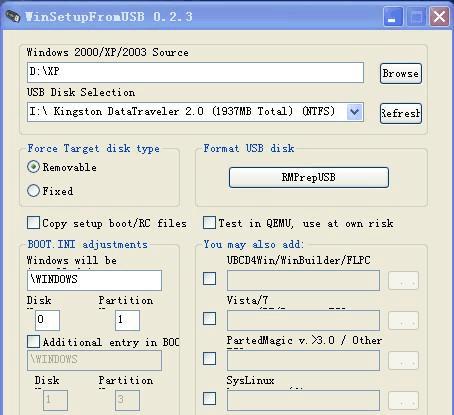
Task: Enable Test in QEMU checkbox
Action: click(209, 223)
